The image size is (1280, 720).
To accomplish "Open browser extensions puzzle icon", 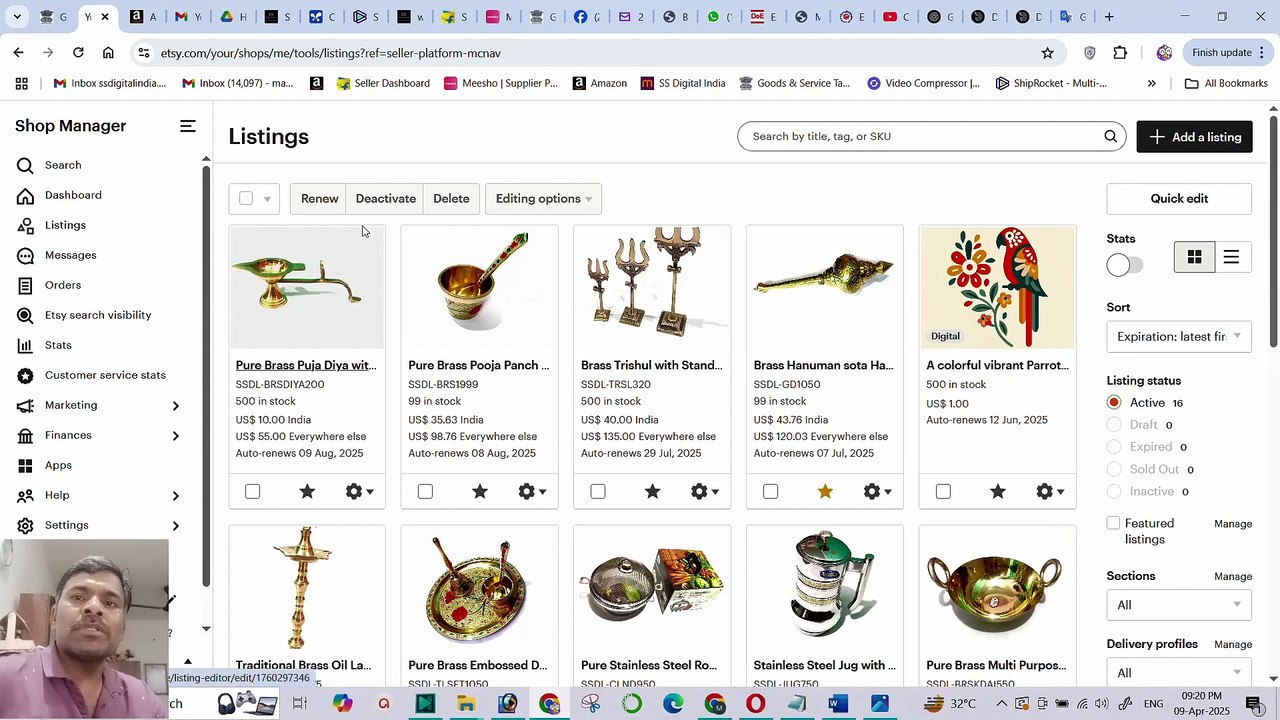I will (x=1120, y=53).
